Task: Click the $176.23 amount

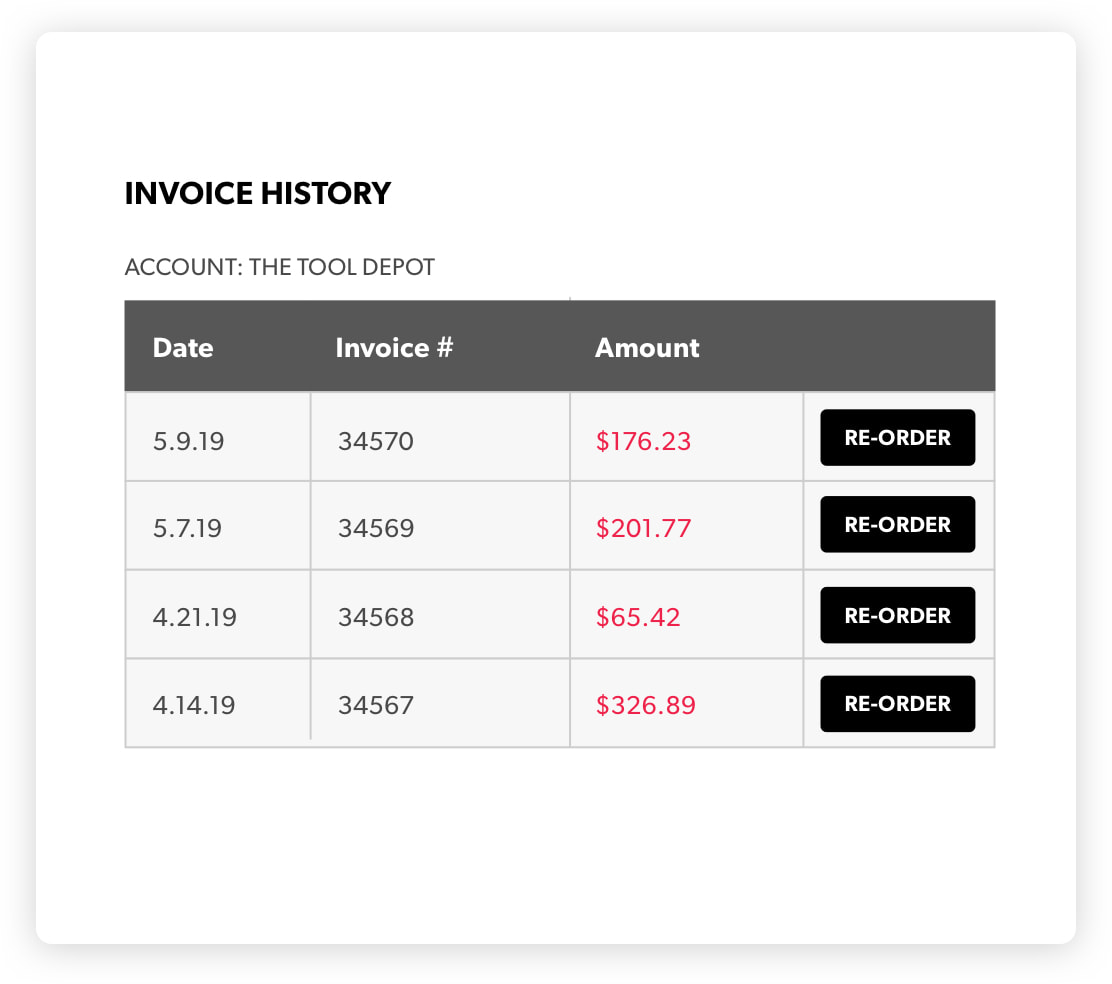Action: pyautogui.click(x=643, y=441)
